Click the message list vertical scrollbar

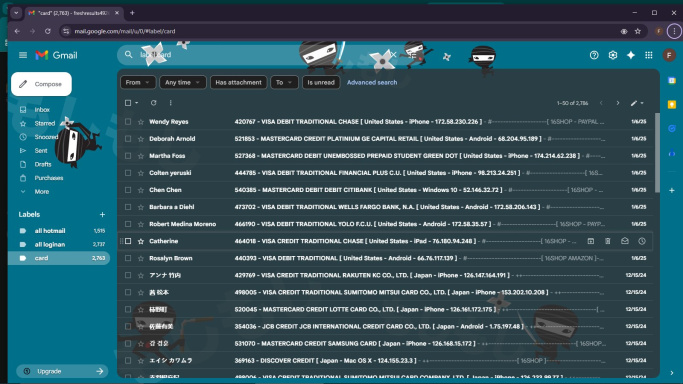point(657,152)
